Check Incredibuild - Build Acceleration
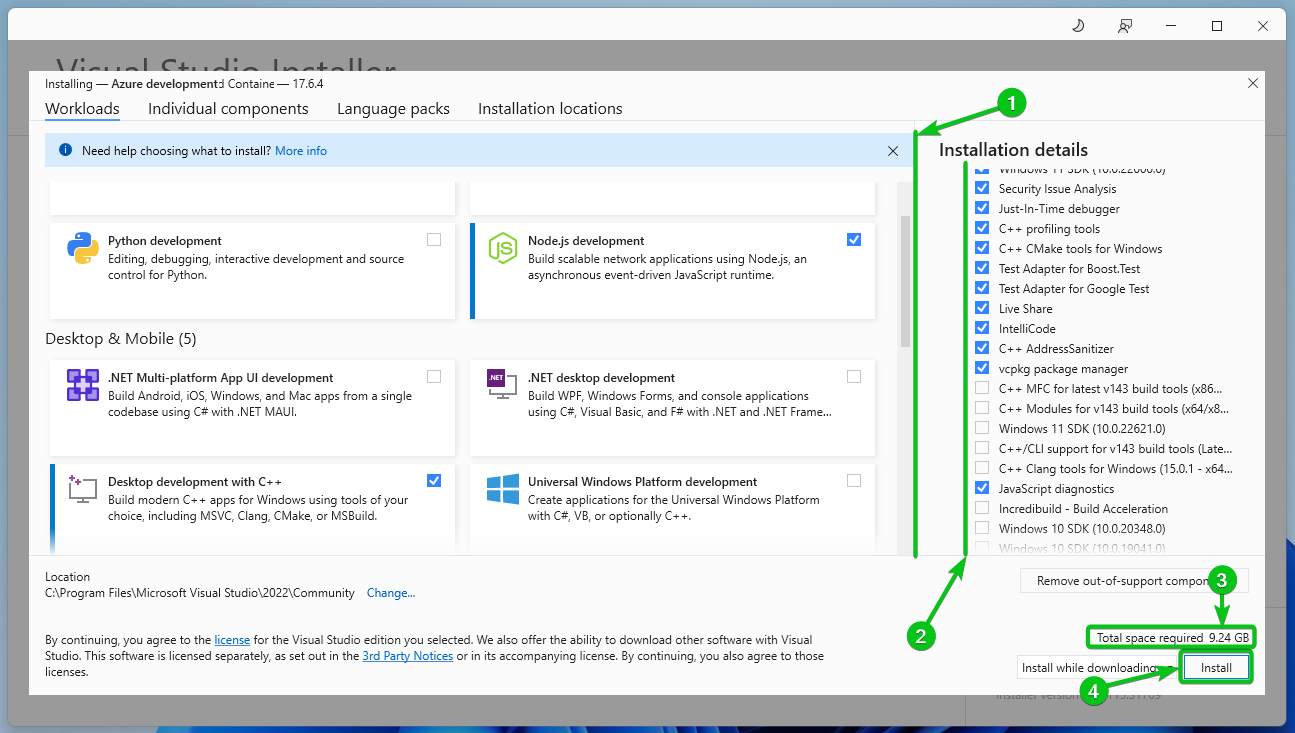The image size is (1295, 733). pos(982,508)
